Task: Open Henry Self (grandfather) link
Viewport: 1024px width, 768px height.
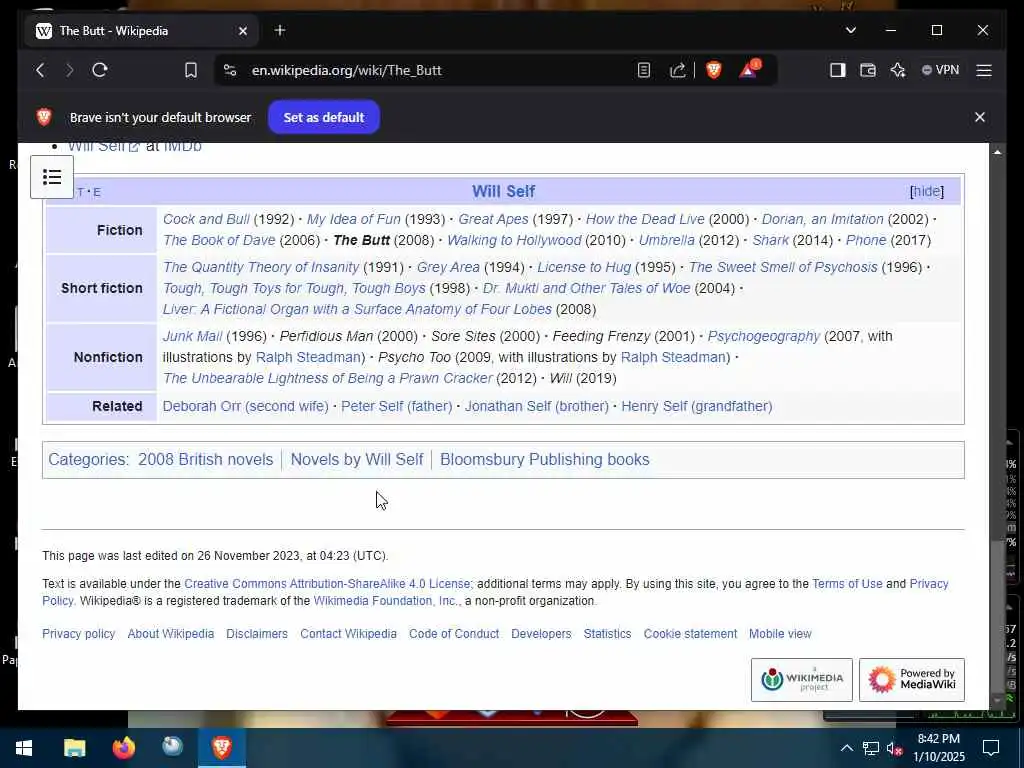Action: coord(697,406)
